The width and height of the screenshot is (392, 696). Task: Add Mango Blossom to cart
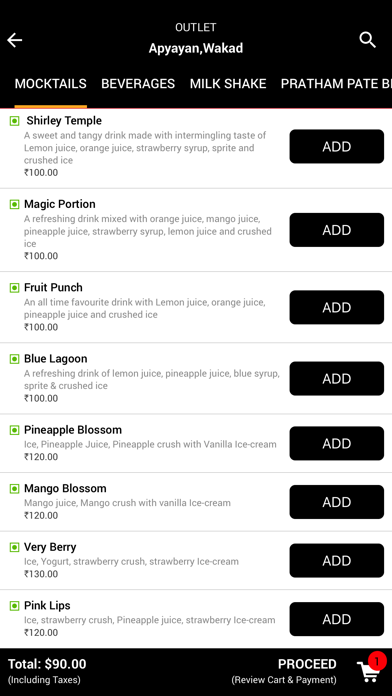click(337, 502)
